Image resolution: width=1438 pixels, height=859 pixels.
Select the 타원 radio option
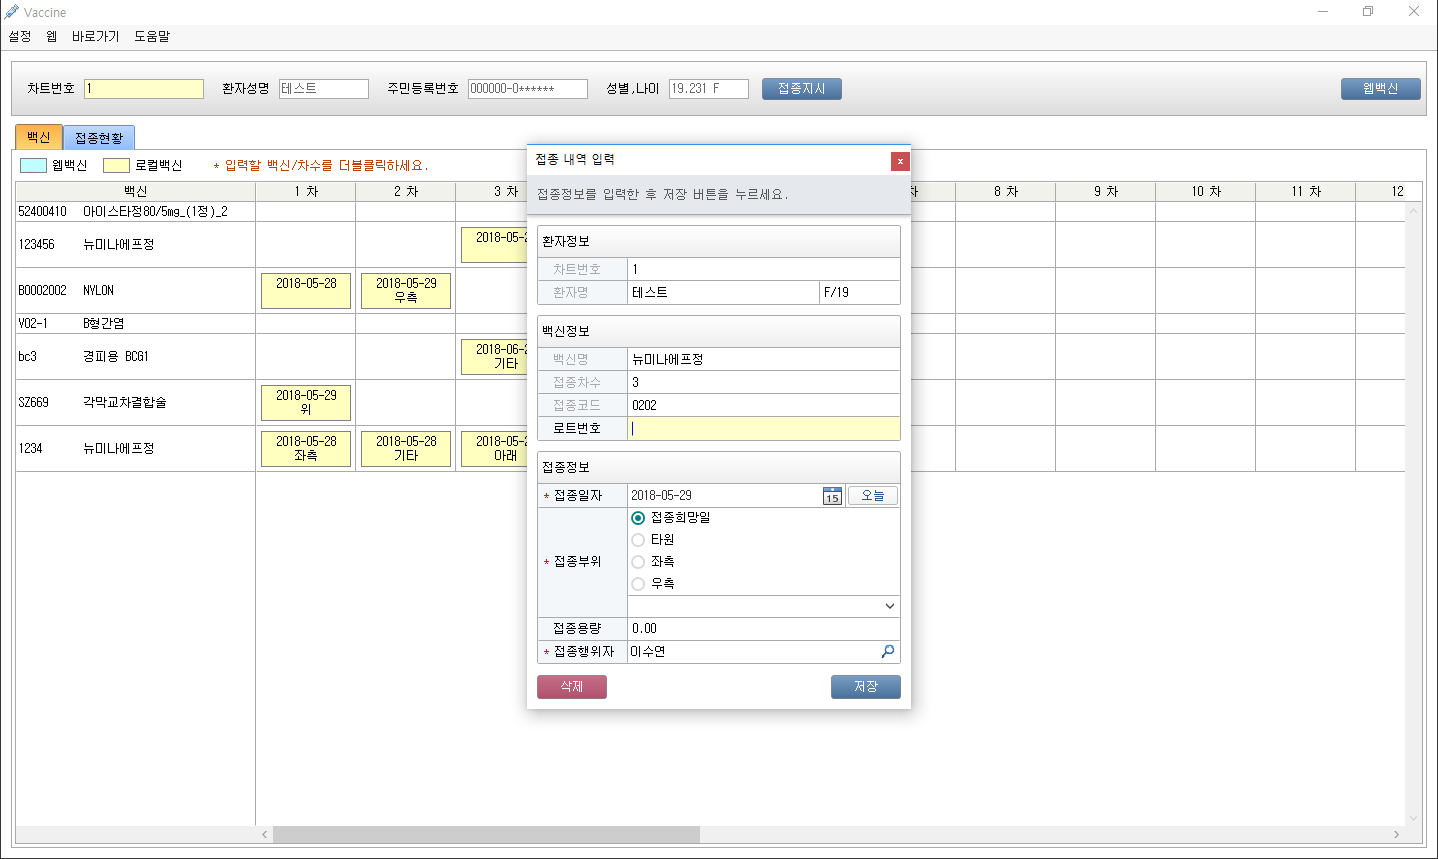[x=638, y=540]
